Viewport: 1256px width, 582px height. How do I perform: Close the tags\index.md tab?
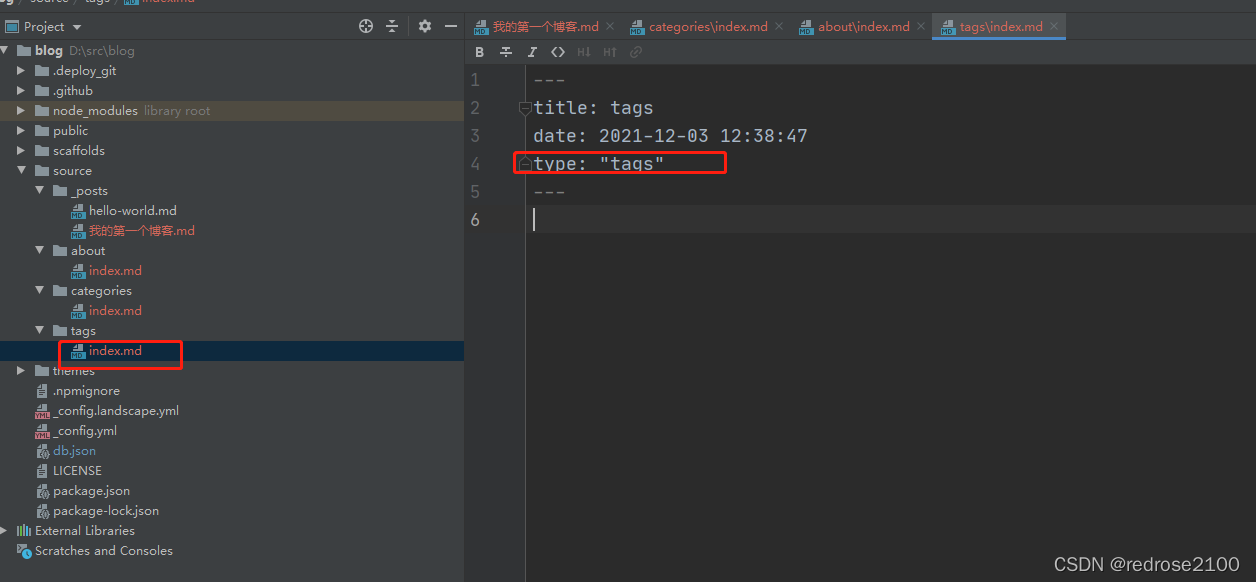1055,27
